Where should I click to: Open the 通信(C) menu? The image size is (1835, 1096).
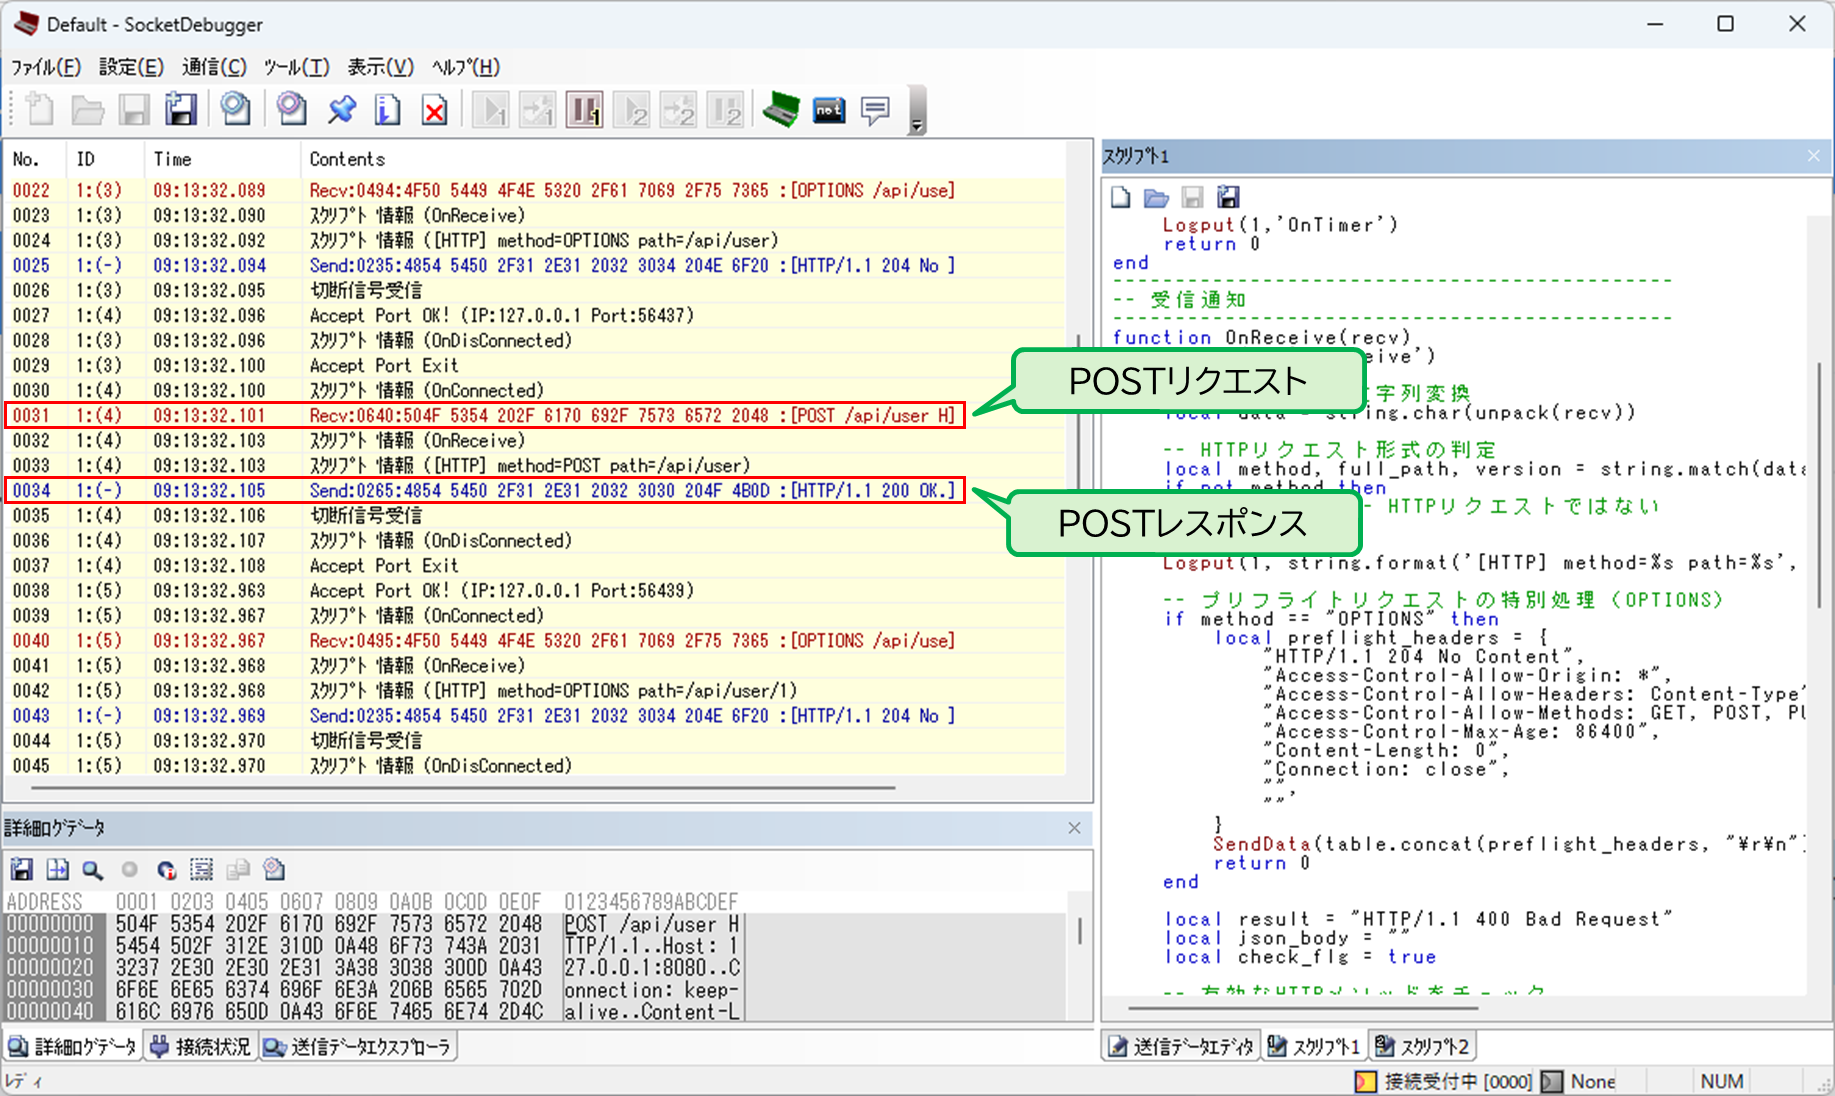point(214,67)
